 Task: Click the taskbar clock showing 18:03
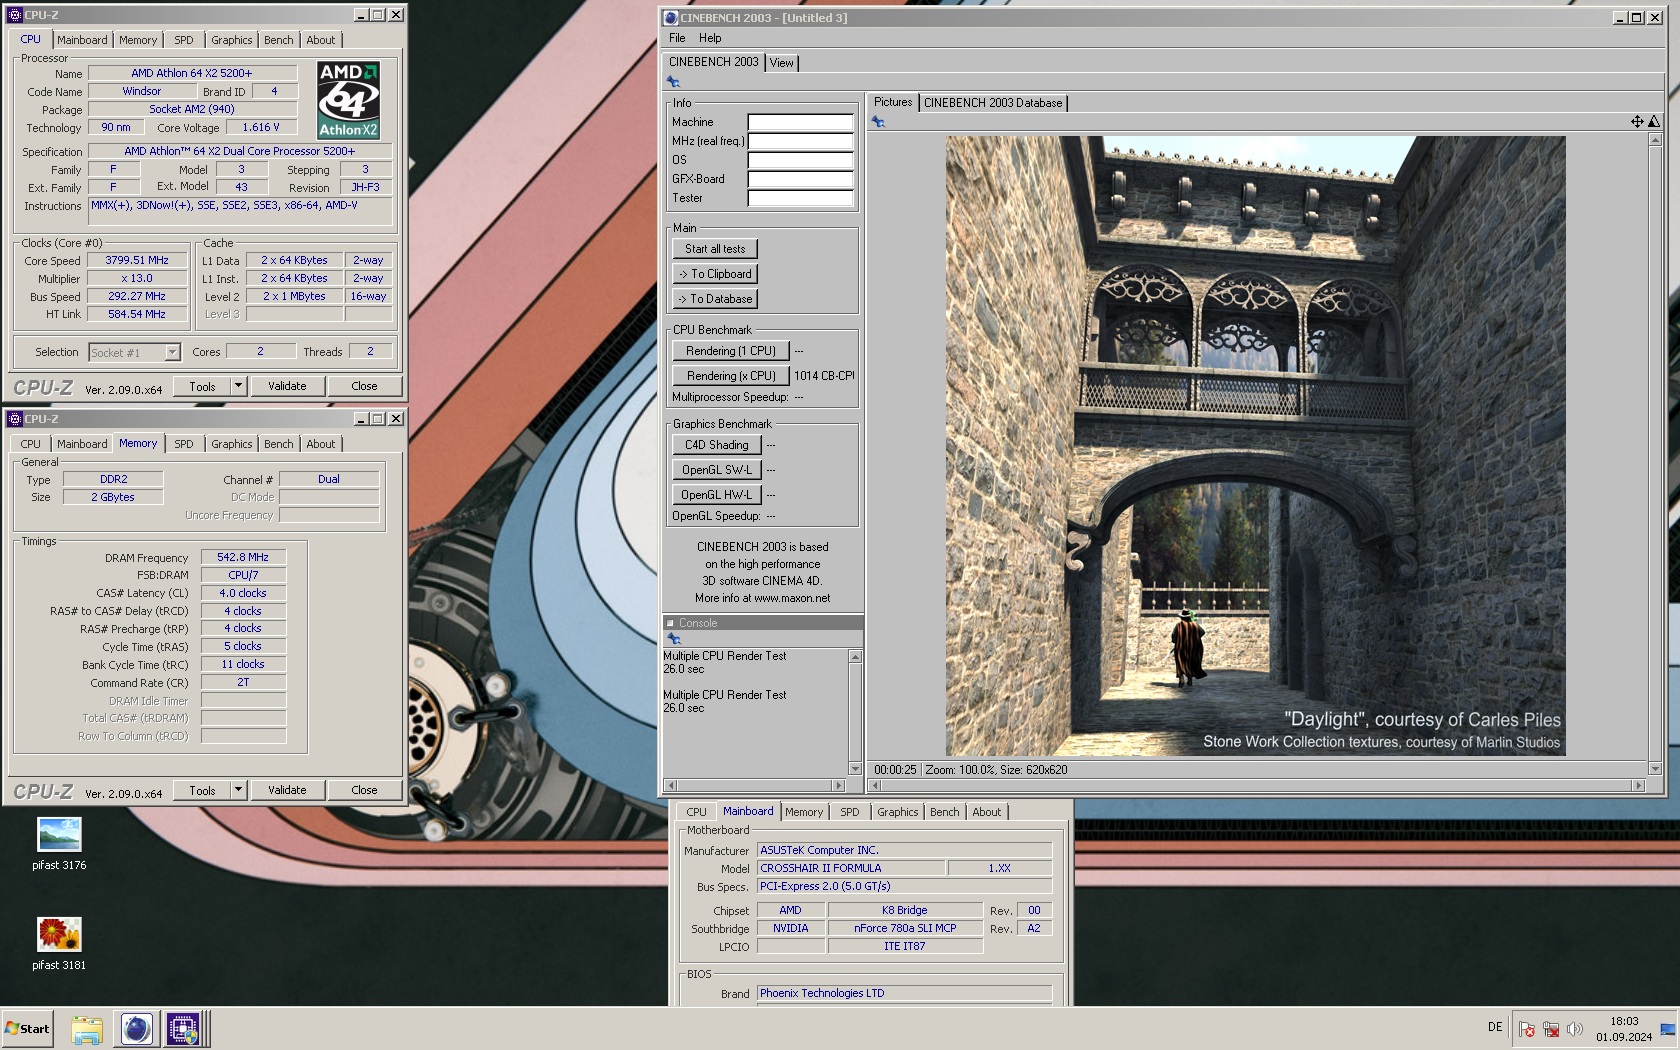click(1624, 1029)
